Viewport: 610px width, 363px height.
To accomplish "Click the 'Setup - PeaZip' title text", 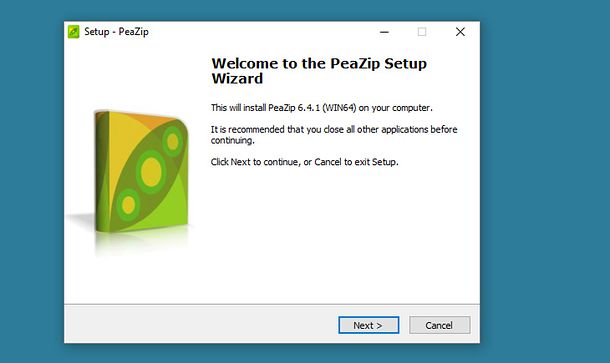I will (x=116, y=32).
